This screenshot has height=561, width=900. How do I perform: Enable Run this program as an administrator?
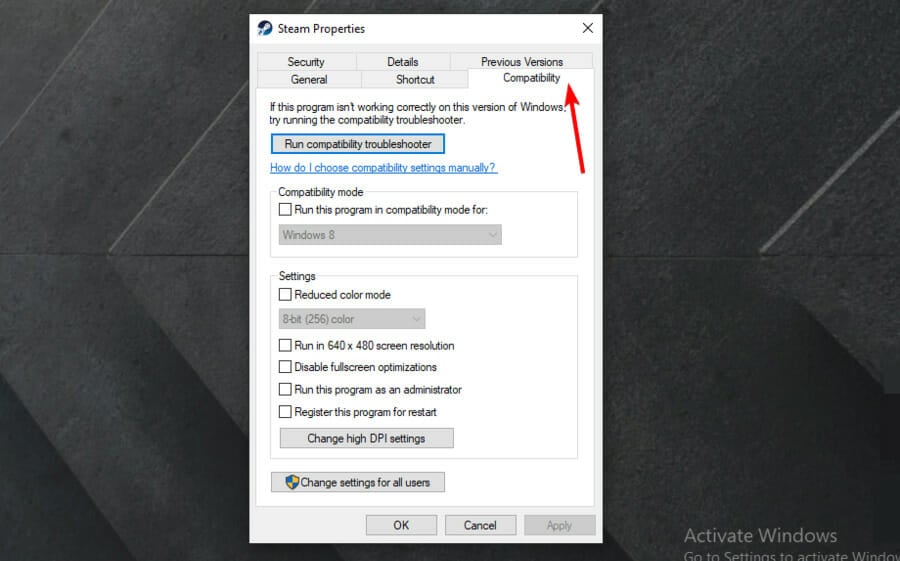pyautogui.click(x=285, y=389)
